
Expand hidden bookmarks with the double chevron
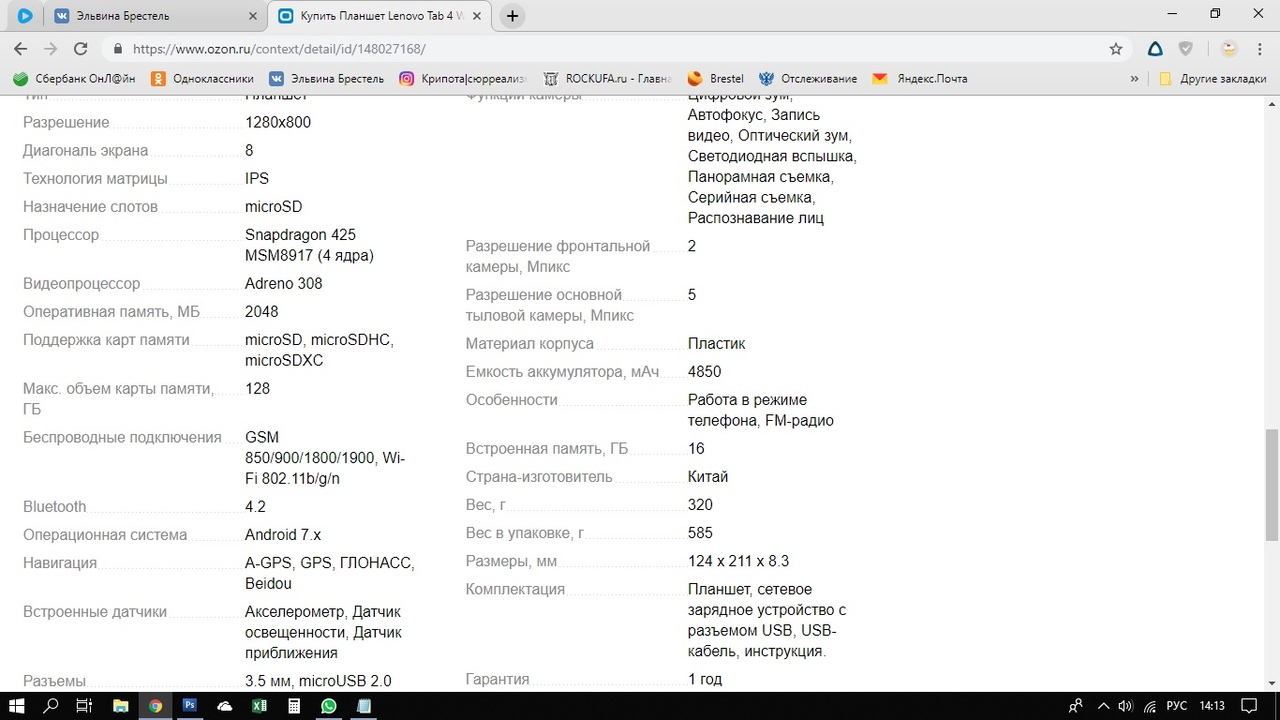(1134, 79)
